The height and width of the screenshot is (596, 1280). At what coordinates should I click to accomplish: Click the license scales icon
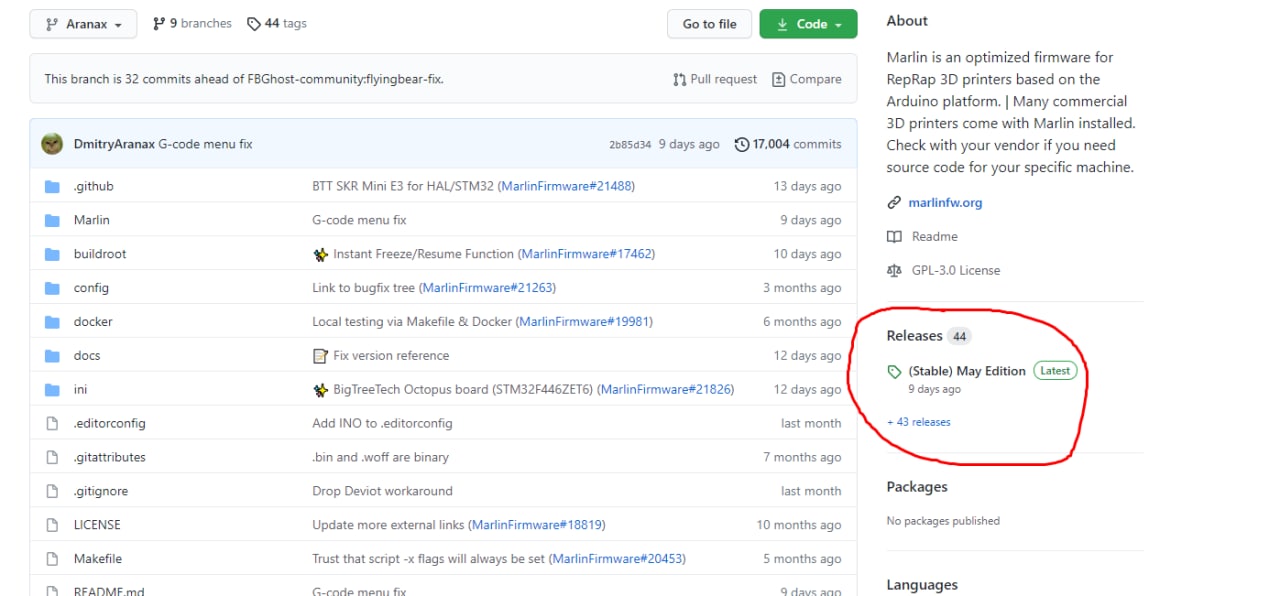[x=894, y=270]
